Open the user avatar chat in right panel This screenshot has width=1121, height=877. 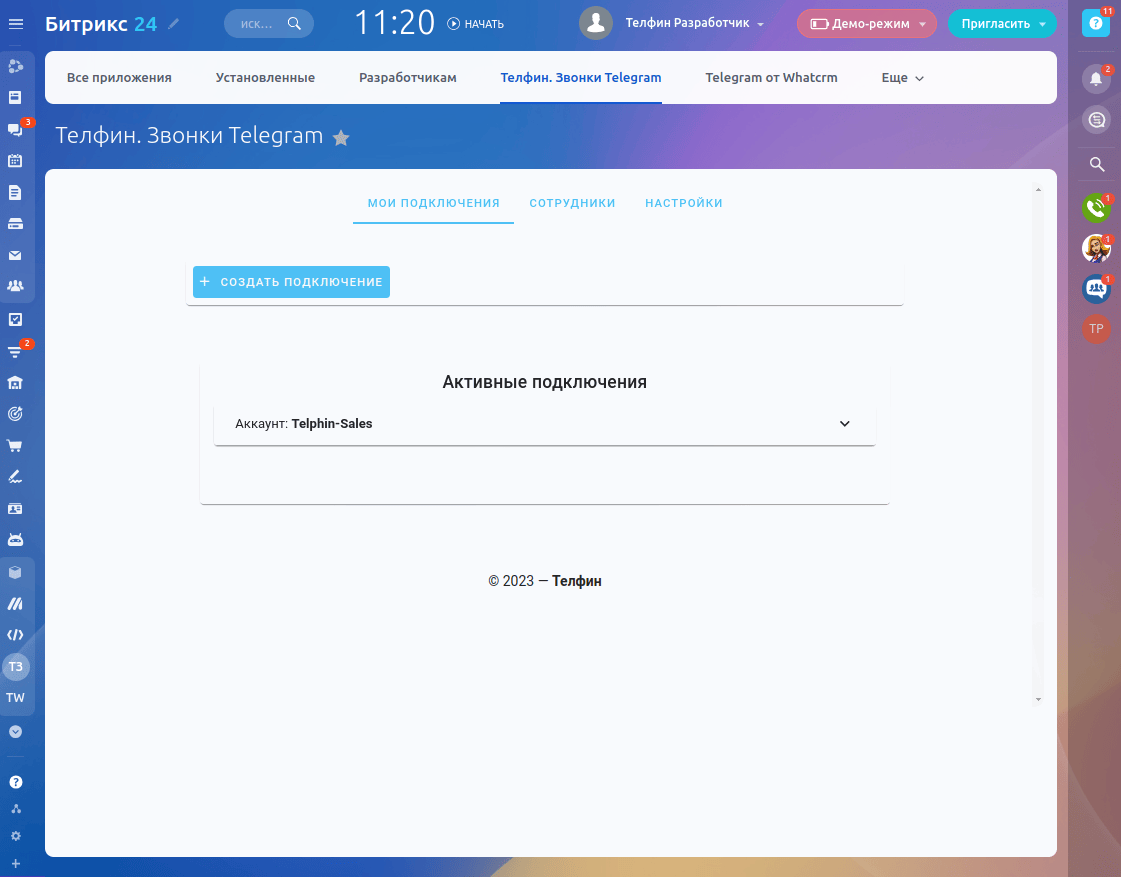pyautogui.click(x=1096, y=249)
